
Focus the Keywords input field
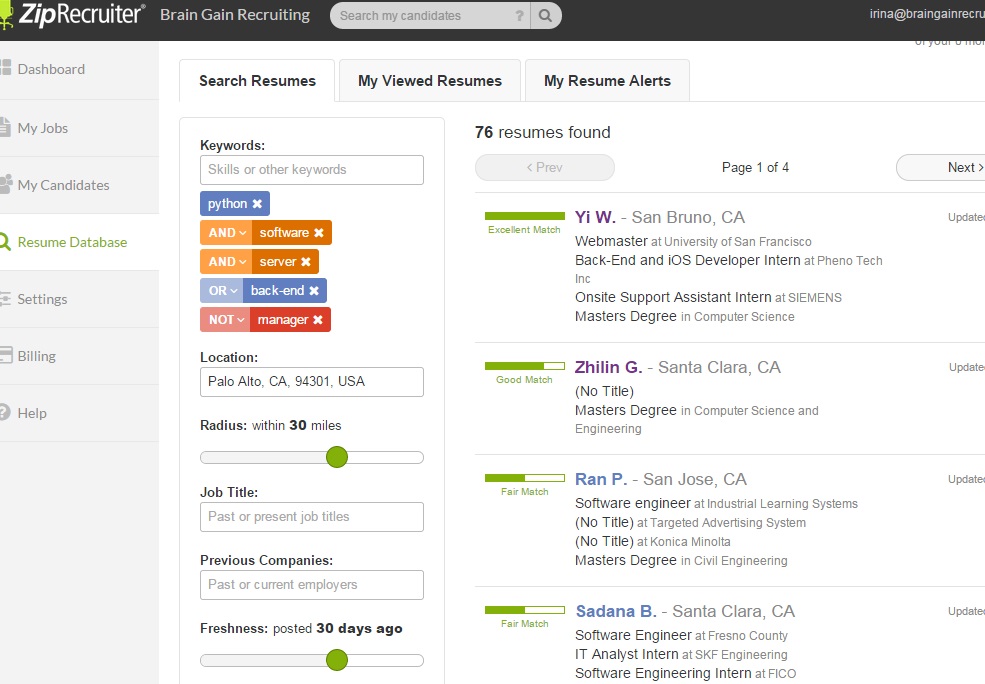tap(312, 170)
